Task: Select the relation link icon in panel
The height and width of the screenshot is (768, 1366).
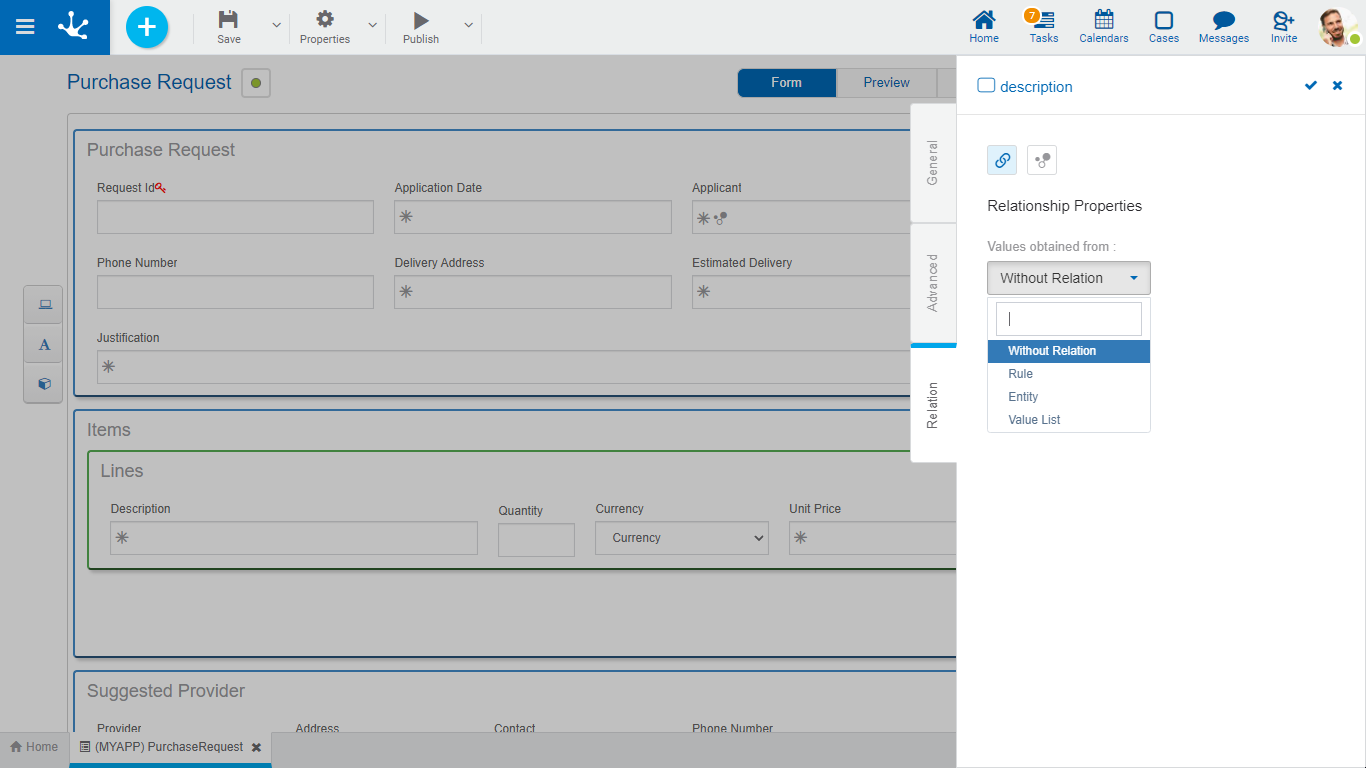Action: tap(1002, 160)
